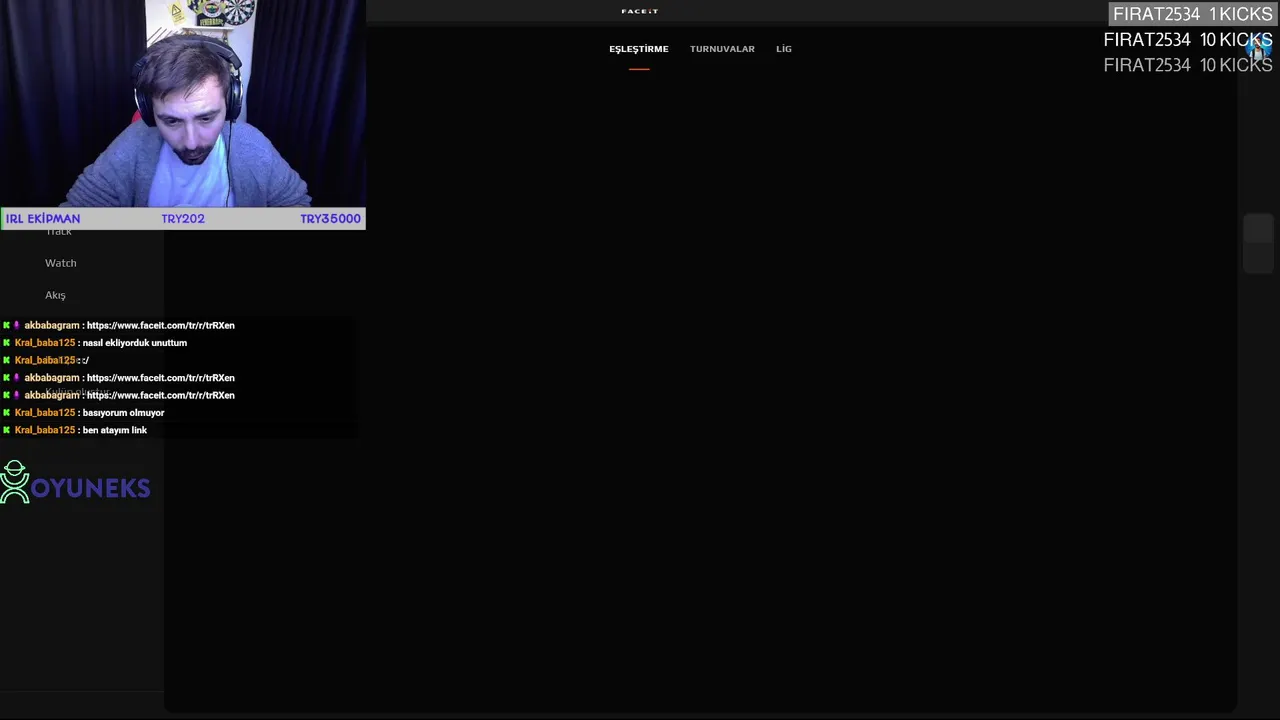The width and height of the screenshot is (1280, 720).
Task: Click the streamer webcam feed
Action: tap(183, 103)
